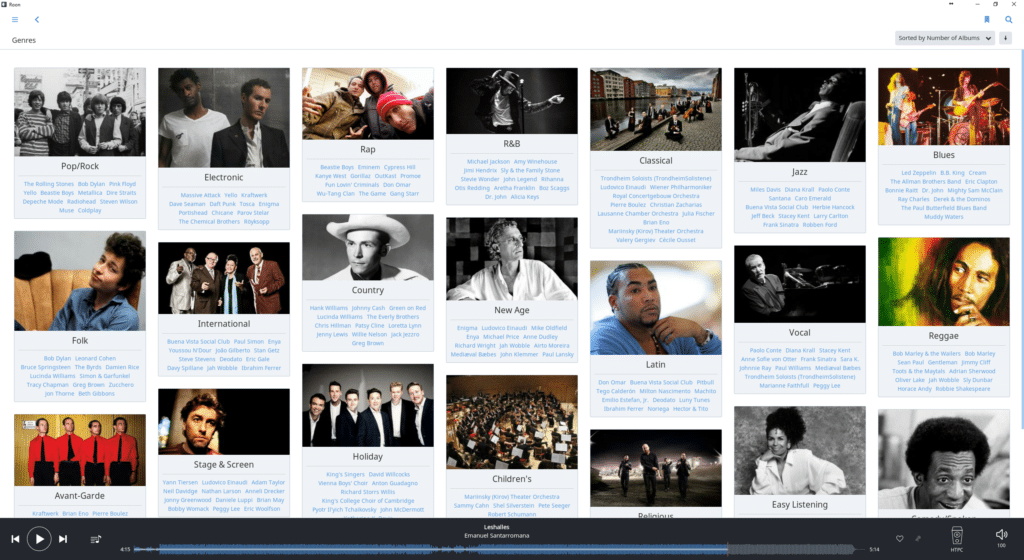Open artist Emanuel Santarromana in the footer
The width and height of the screenshot is (1024, 560).
[496, 535]
